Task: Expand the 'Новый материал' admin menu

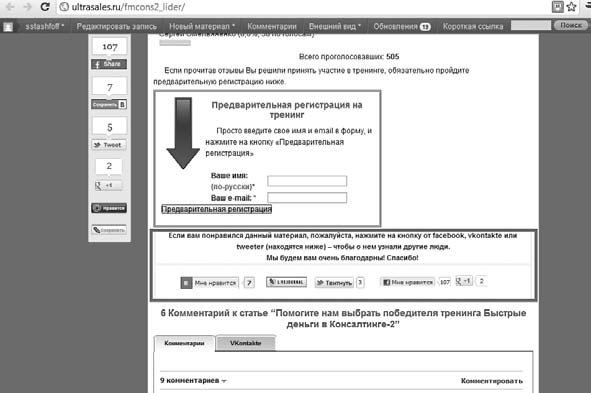Action: tap(202, 26)
